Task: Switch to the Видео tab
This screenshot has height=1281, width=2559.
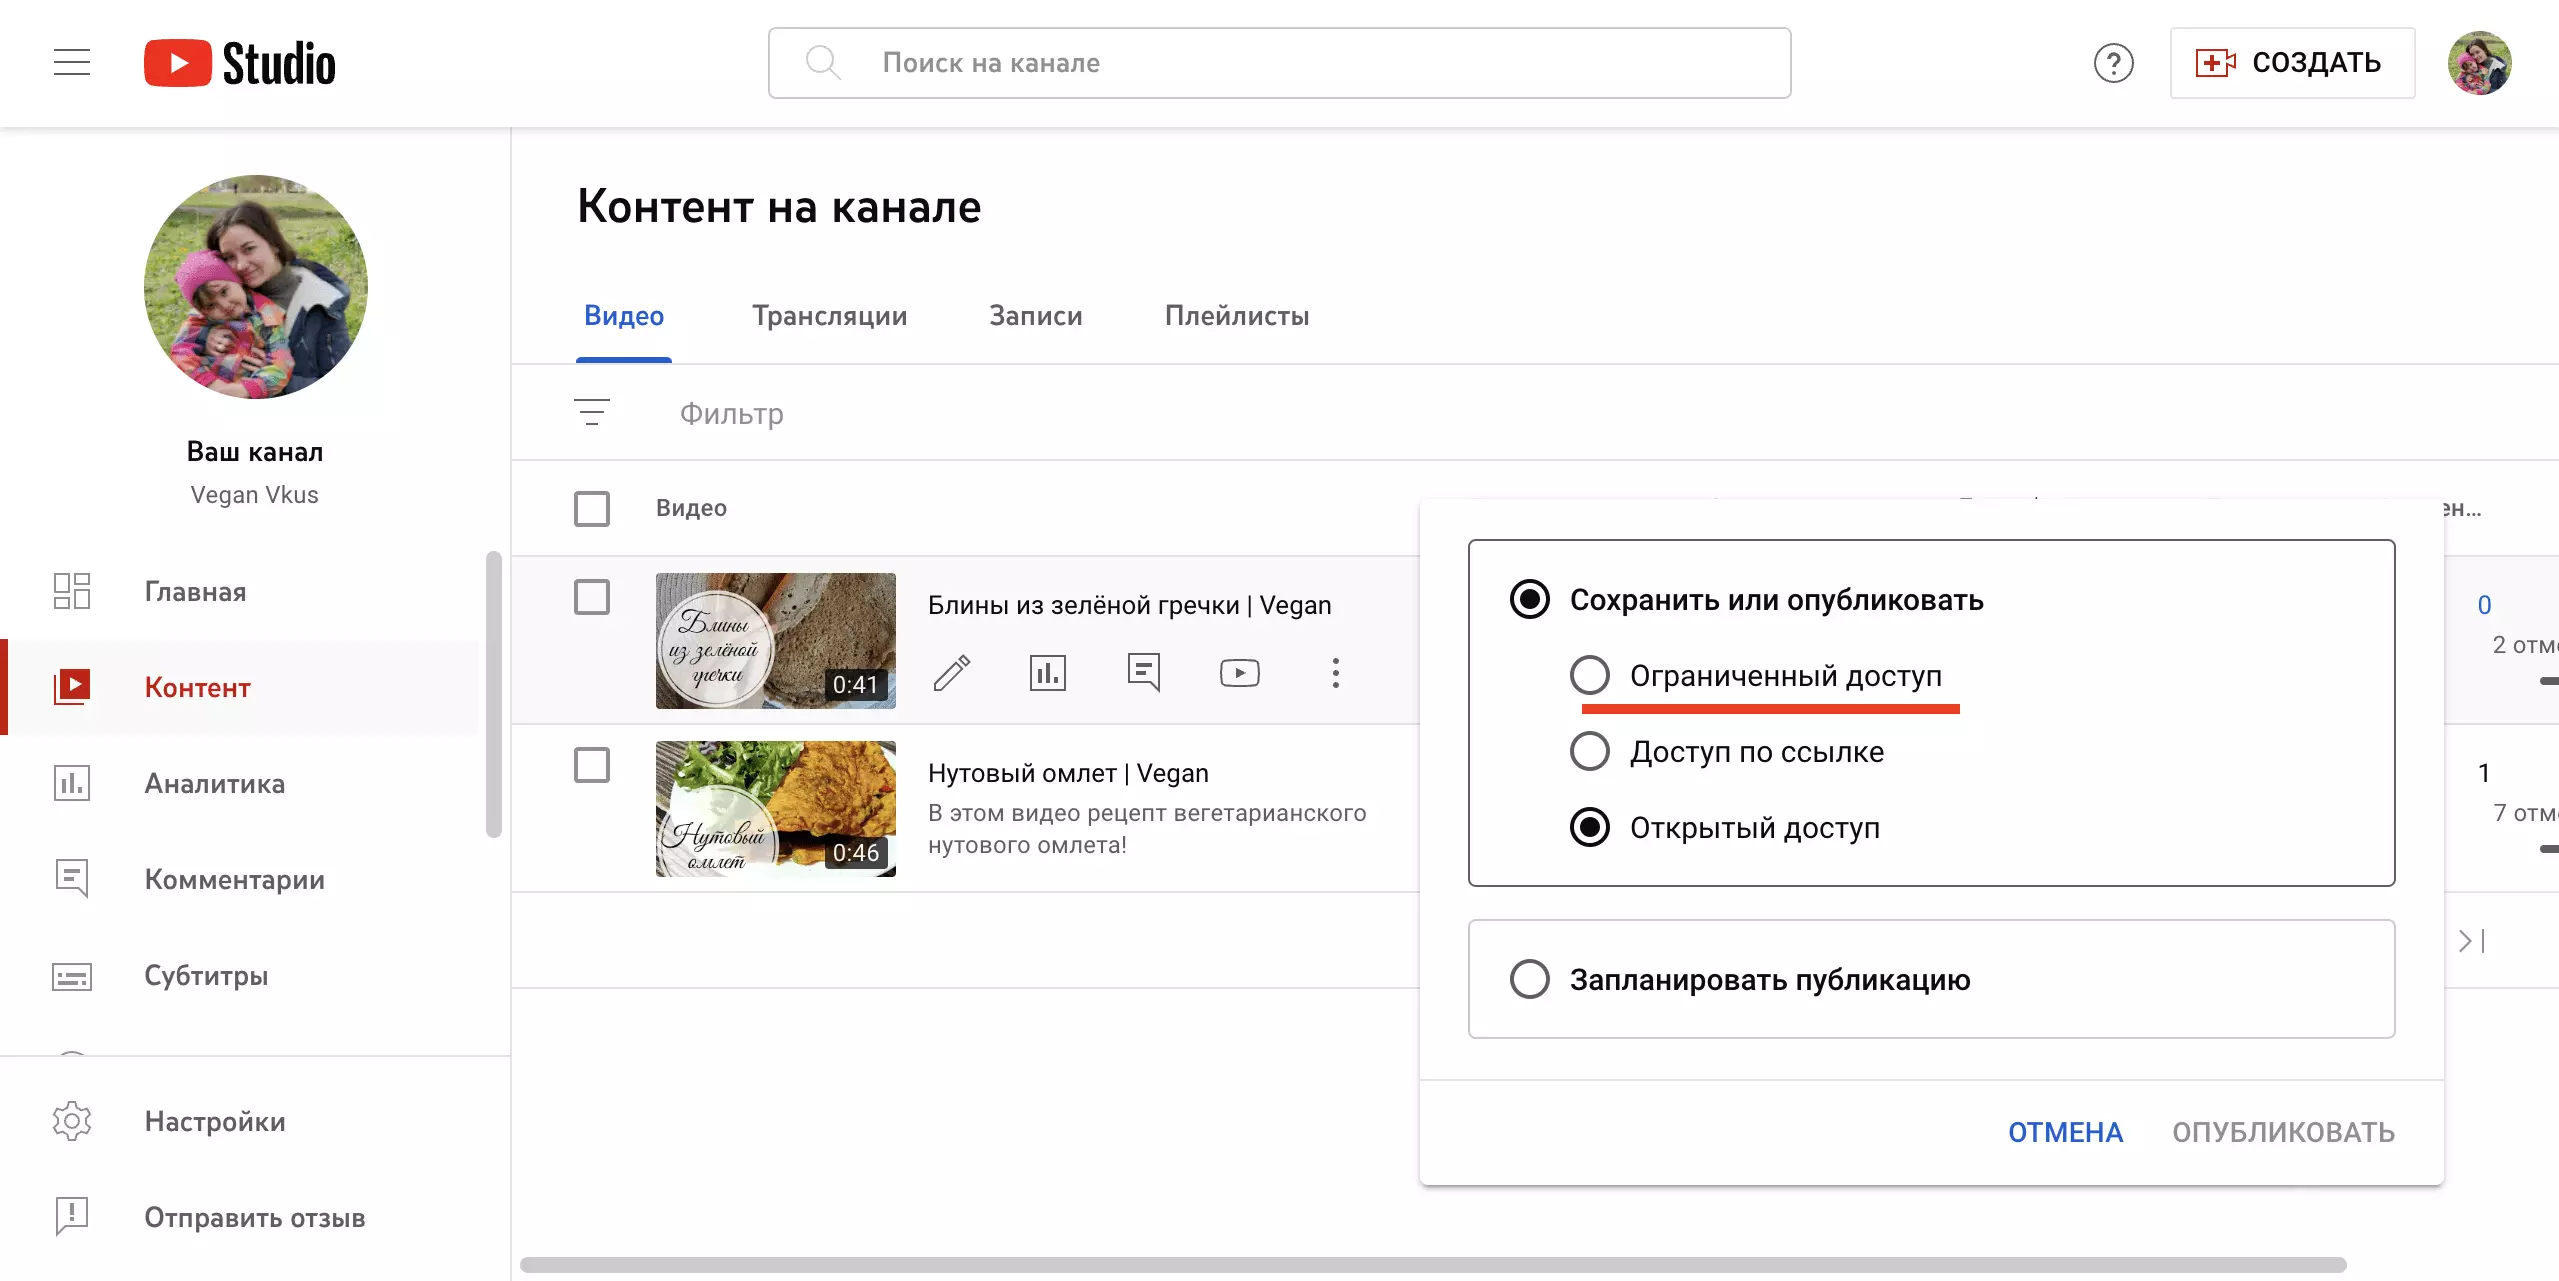Action: (624, 316)
